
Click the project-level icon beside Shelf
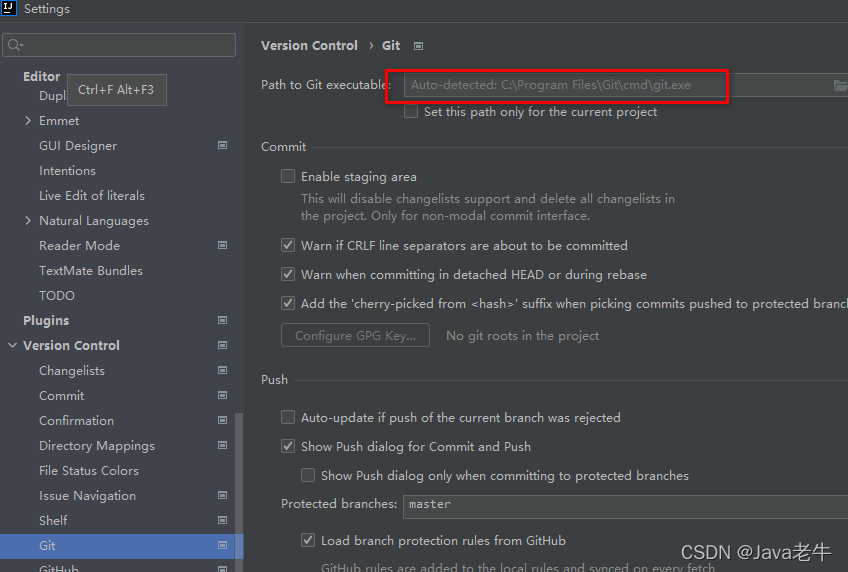(x=222, y=520)
